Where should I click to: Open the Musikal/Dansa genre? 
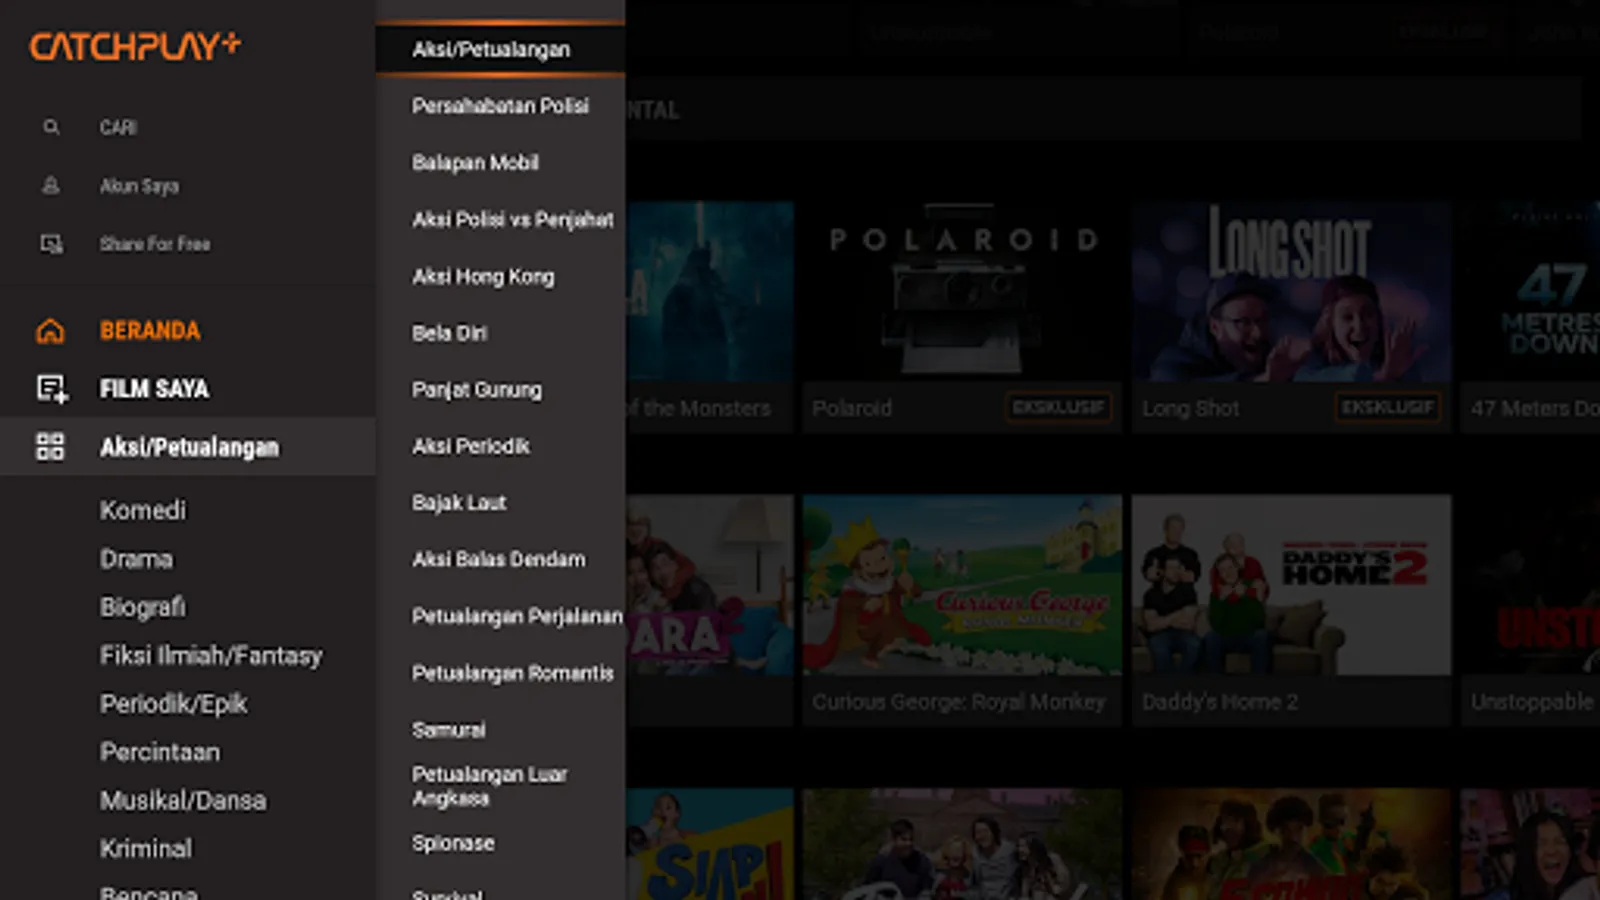183,800
